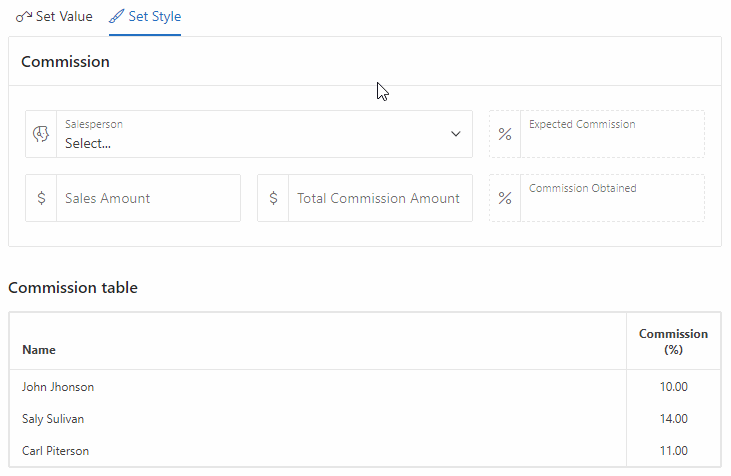Click the Commission Obtained percent icon

505,198
